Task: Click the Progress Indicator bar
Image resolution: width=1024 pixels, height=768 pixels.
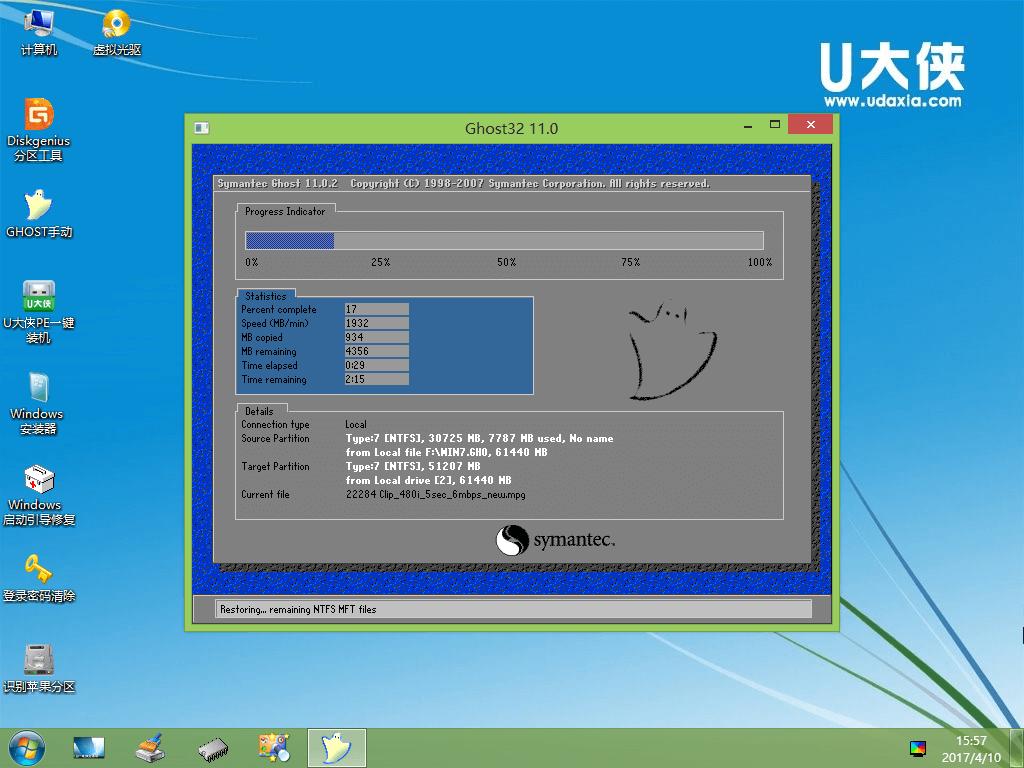Action: [x=505, y=240]
